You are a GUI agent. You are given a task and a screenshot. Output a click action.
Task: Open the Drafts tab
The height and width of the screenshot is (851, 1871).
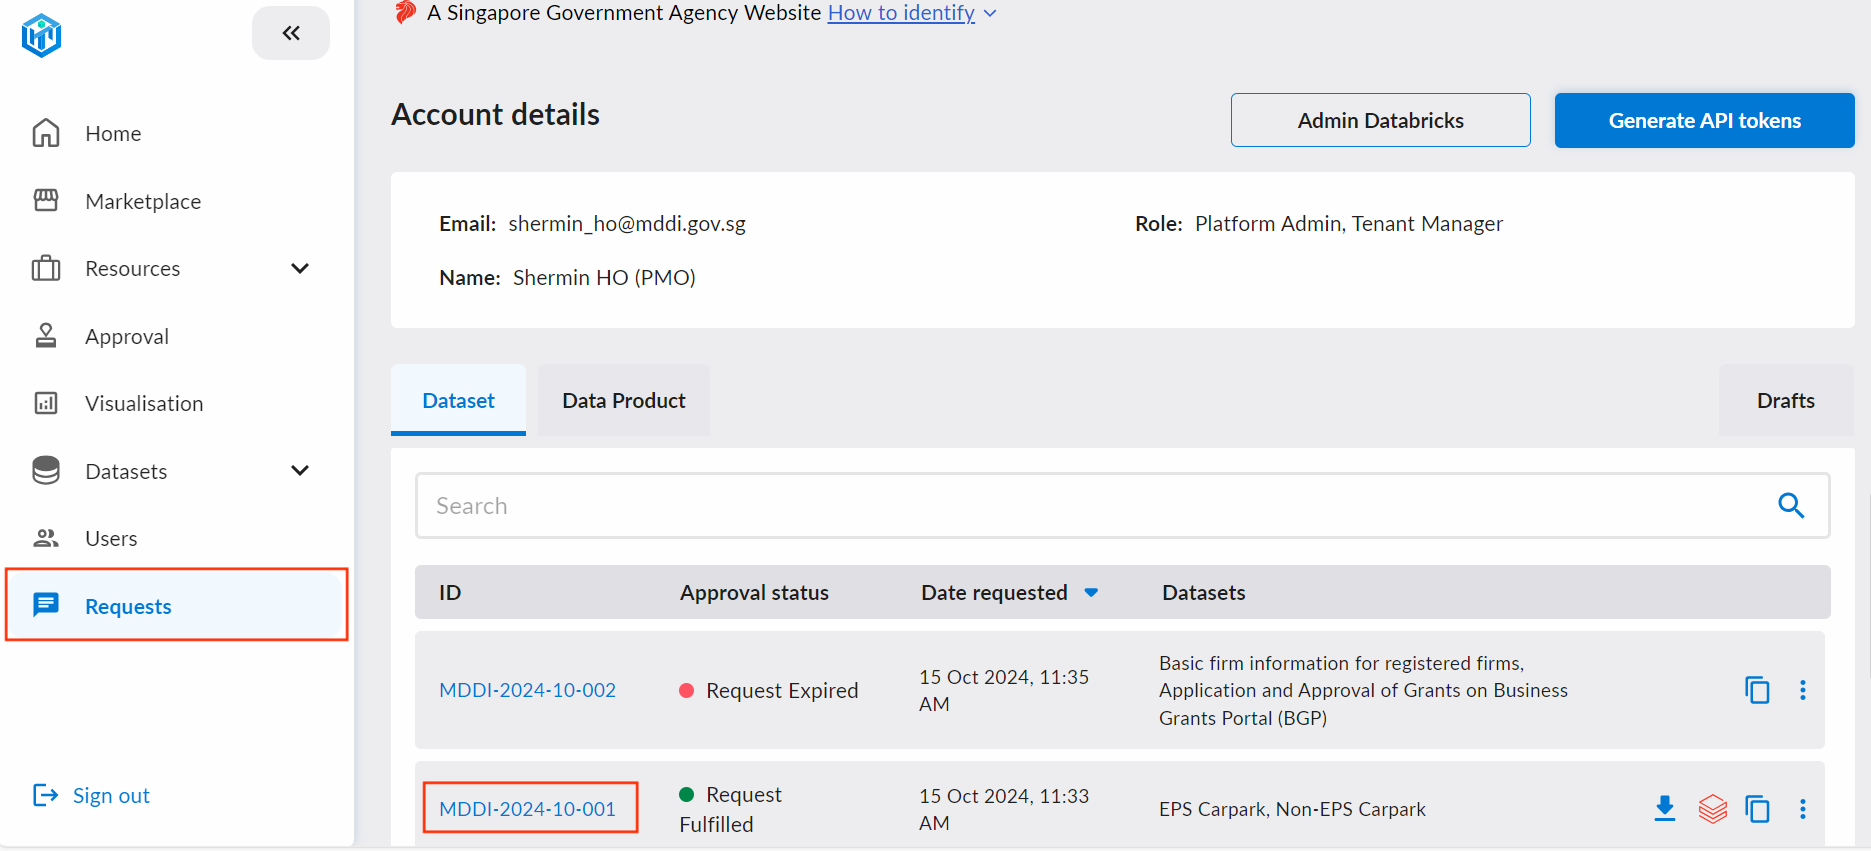(1786, 400)
